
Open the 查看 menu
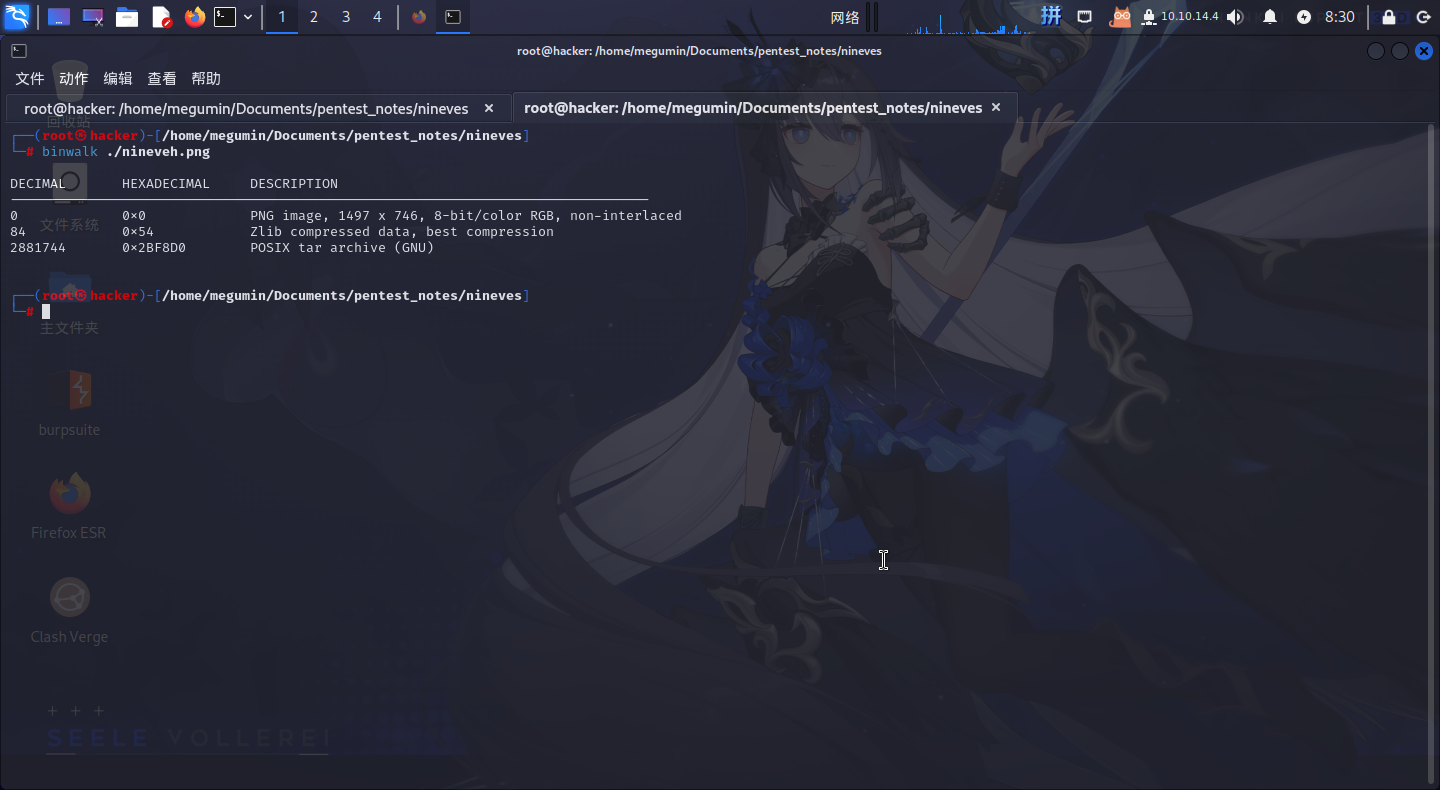tap(162, 79)
